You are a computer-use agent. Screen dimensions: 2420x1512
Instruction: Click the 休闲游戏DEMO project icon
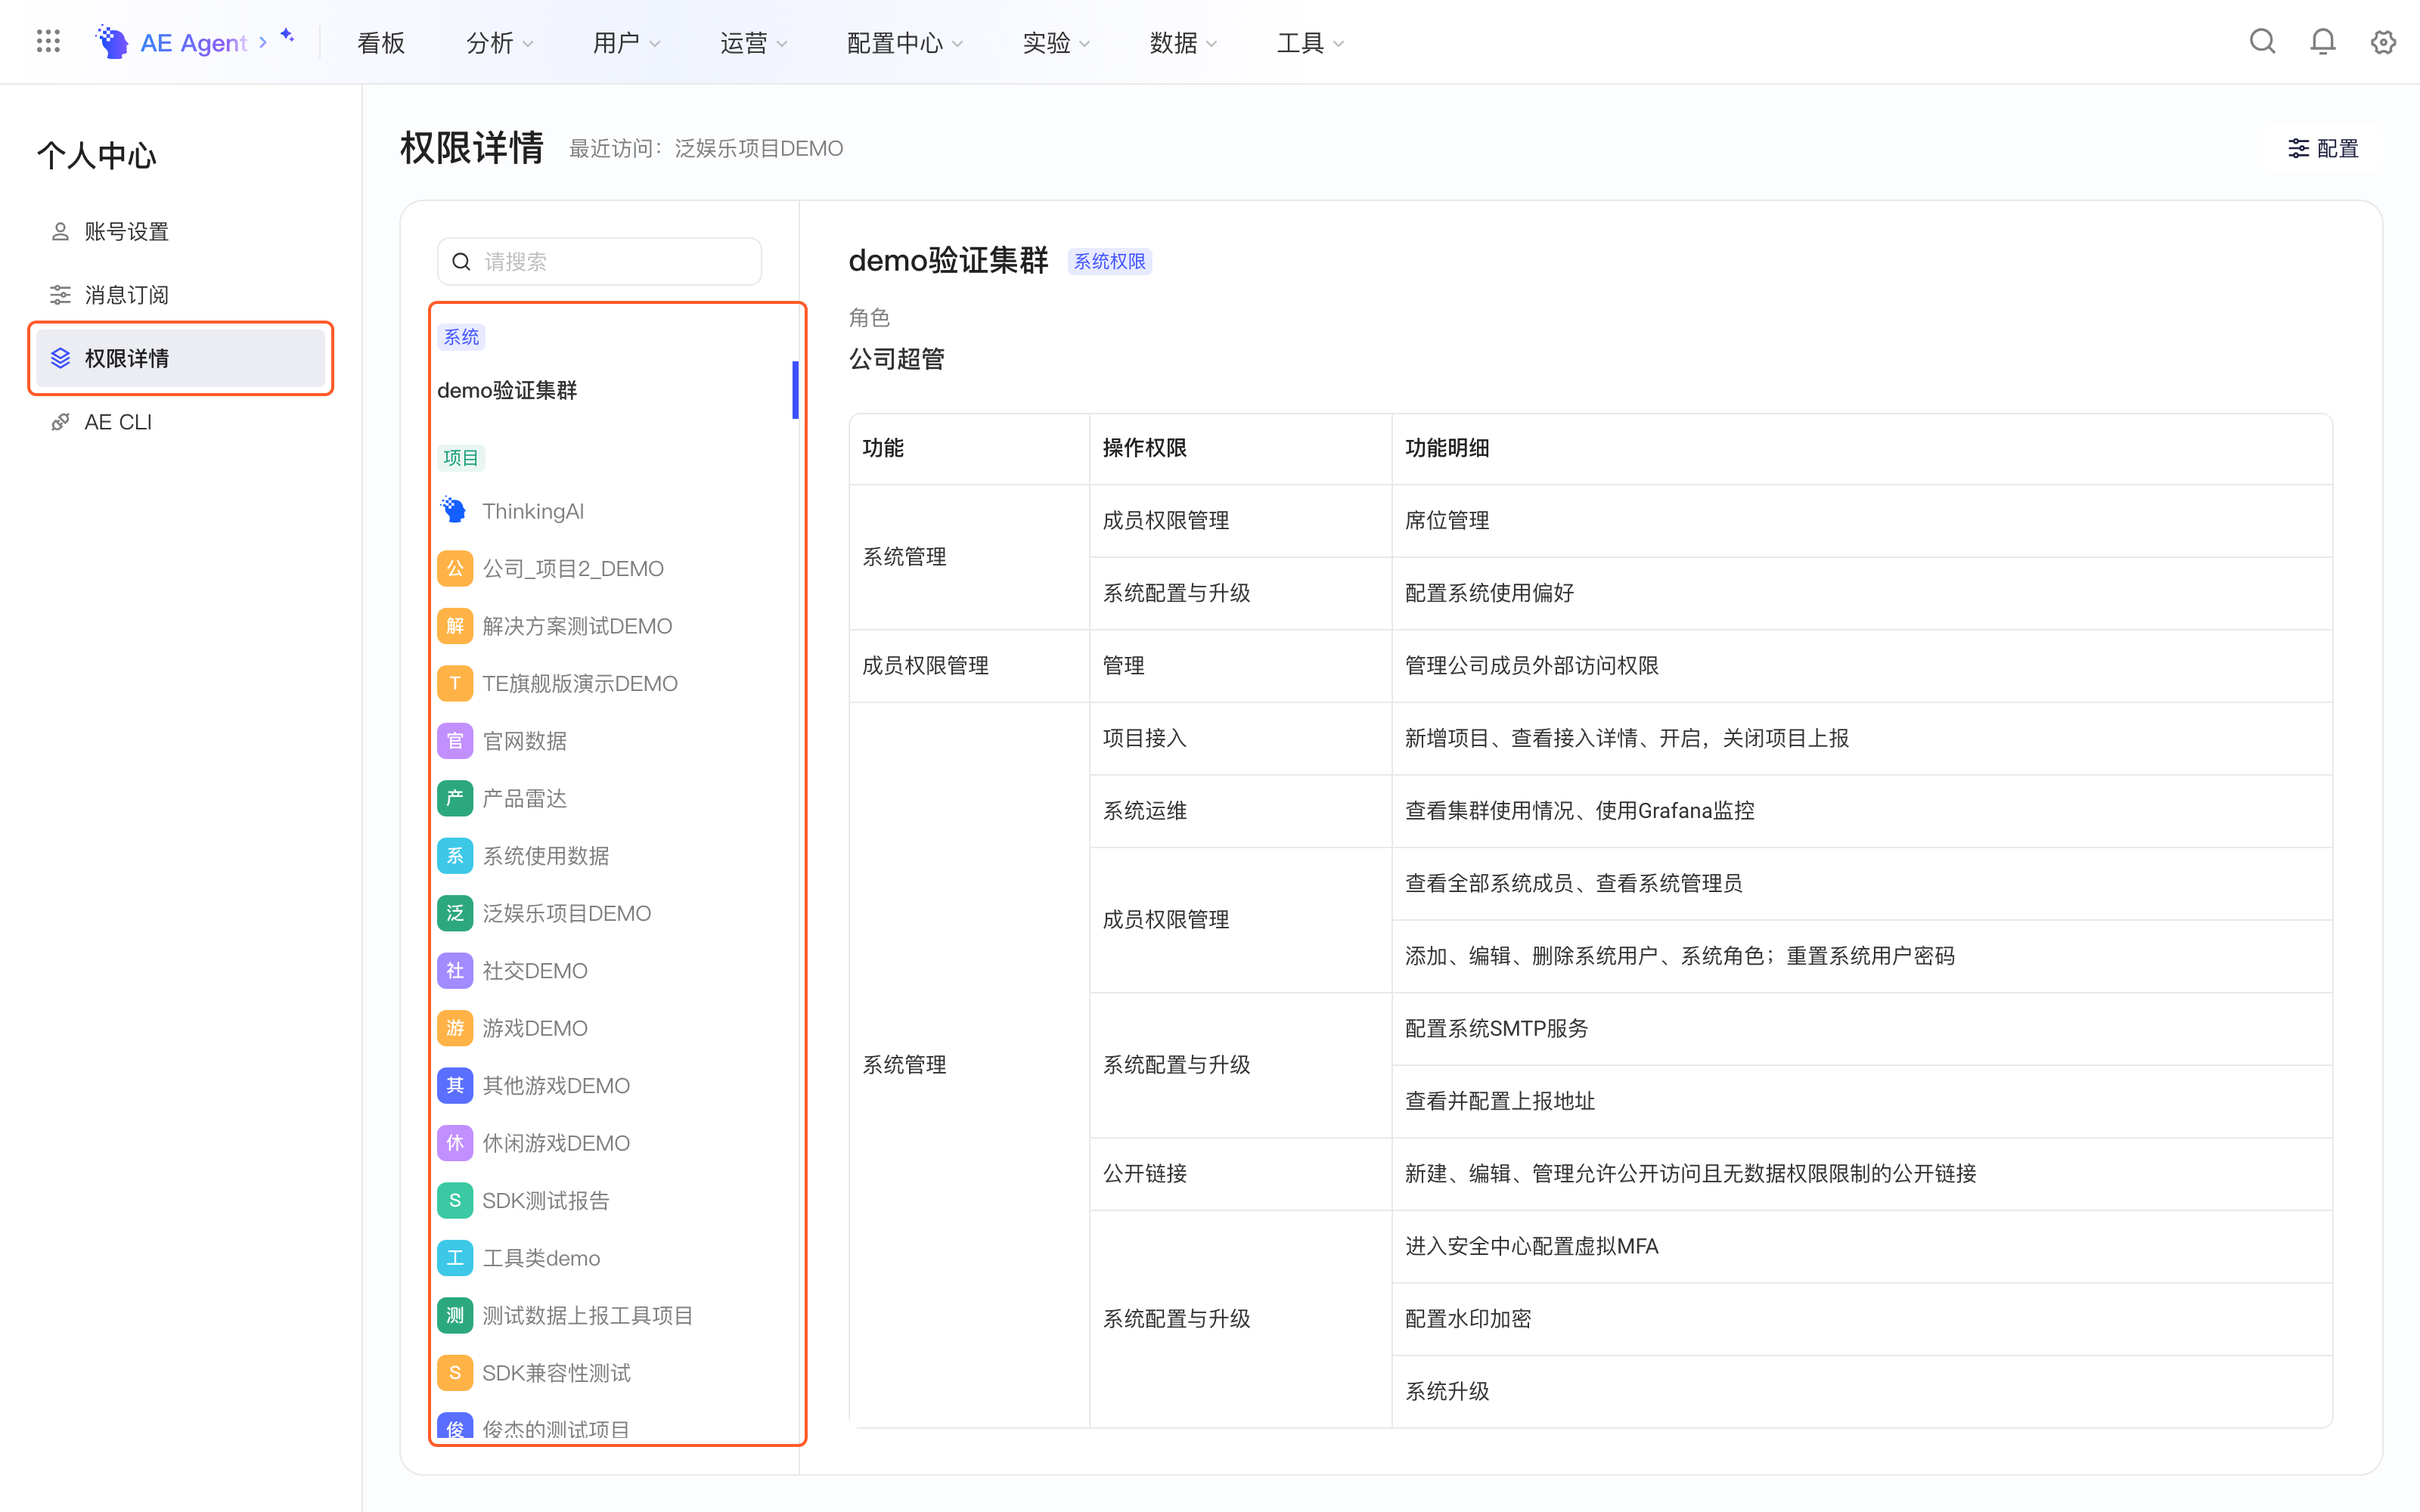click(x=455, y=1143)
